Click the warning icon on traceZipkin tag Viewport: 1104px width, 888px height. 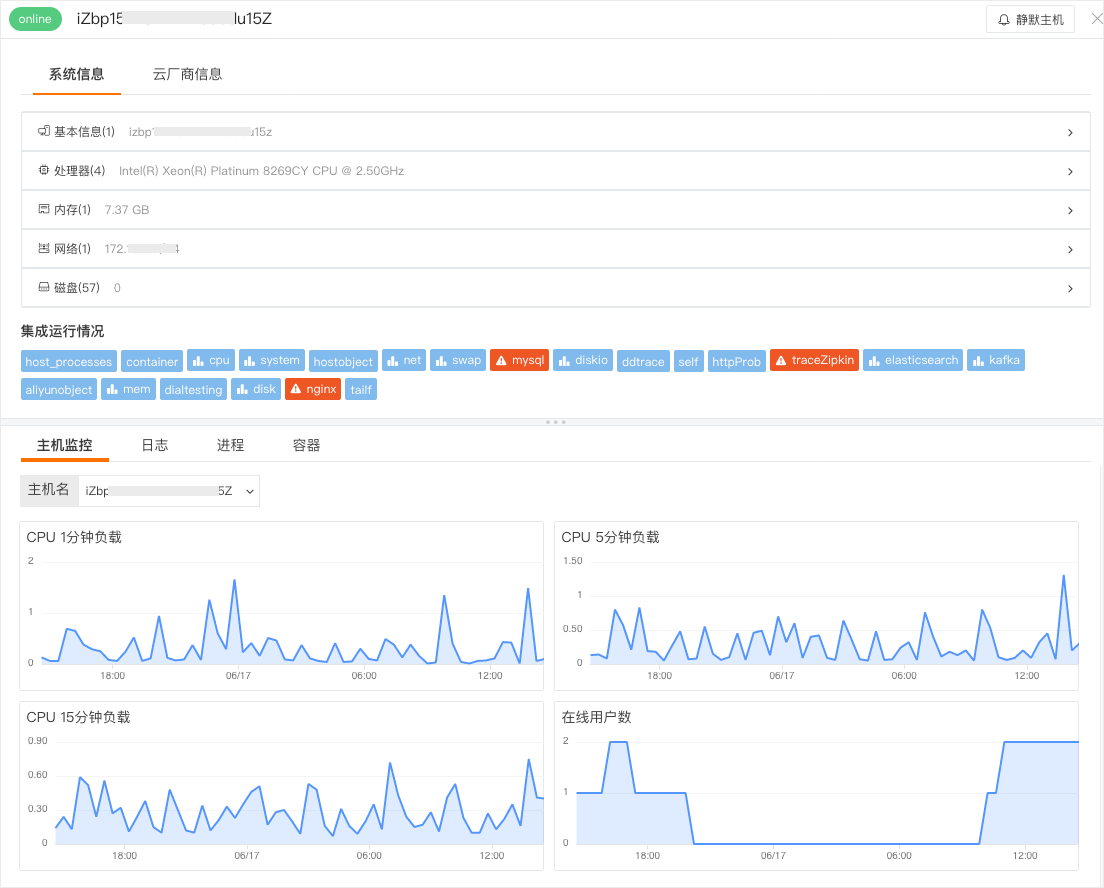[781, 361]
